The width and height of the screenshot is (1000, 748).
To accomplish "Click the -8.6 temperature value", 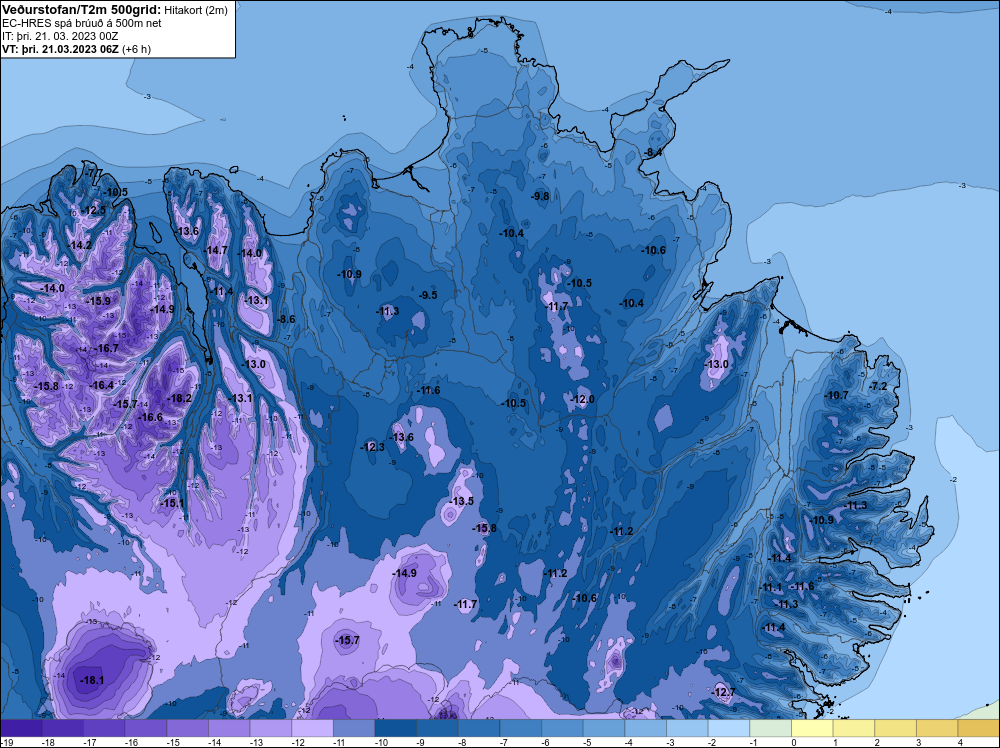I will [x=286, y=319].
